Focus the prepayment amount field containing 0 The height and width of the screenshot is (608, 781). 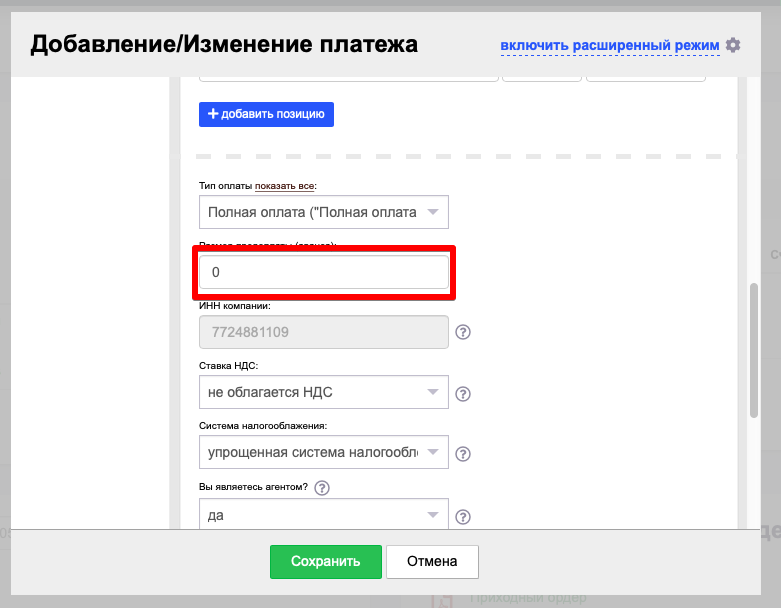(324, 272)
